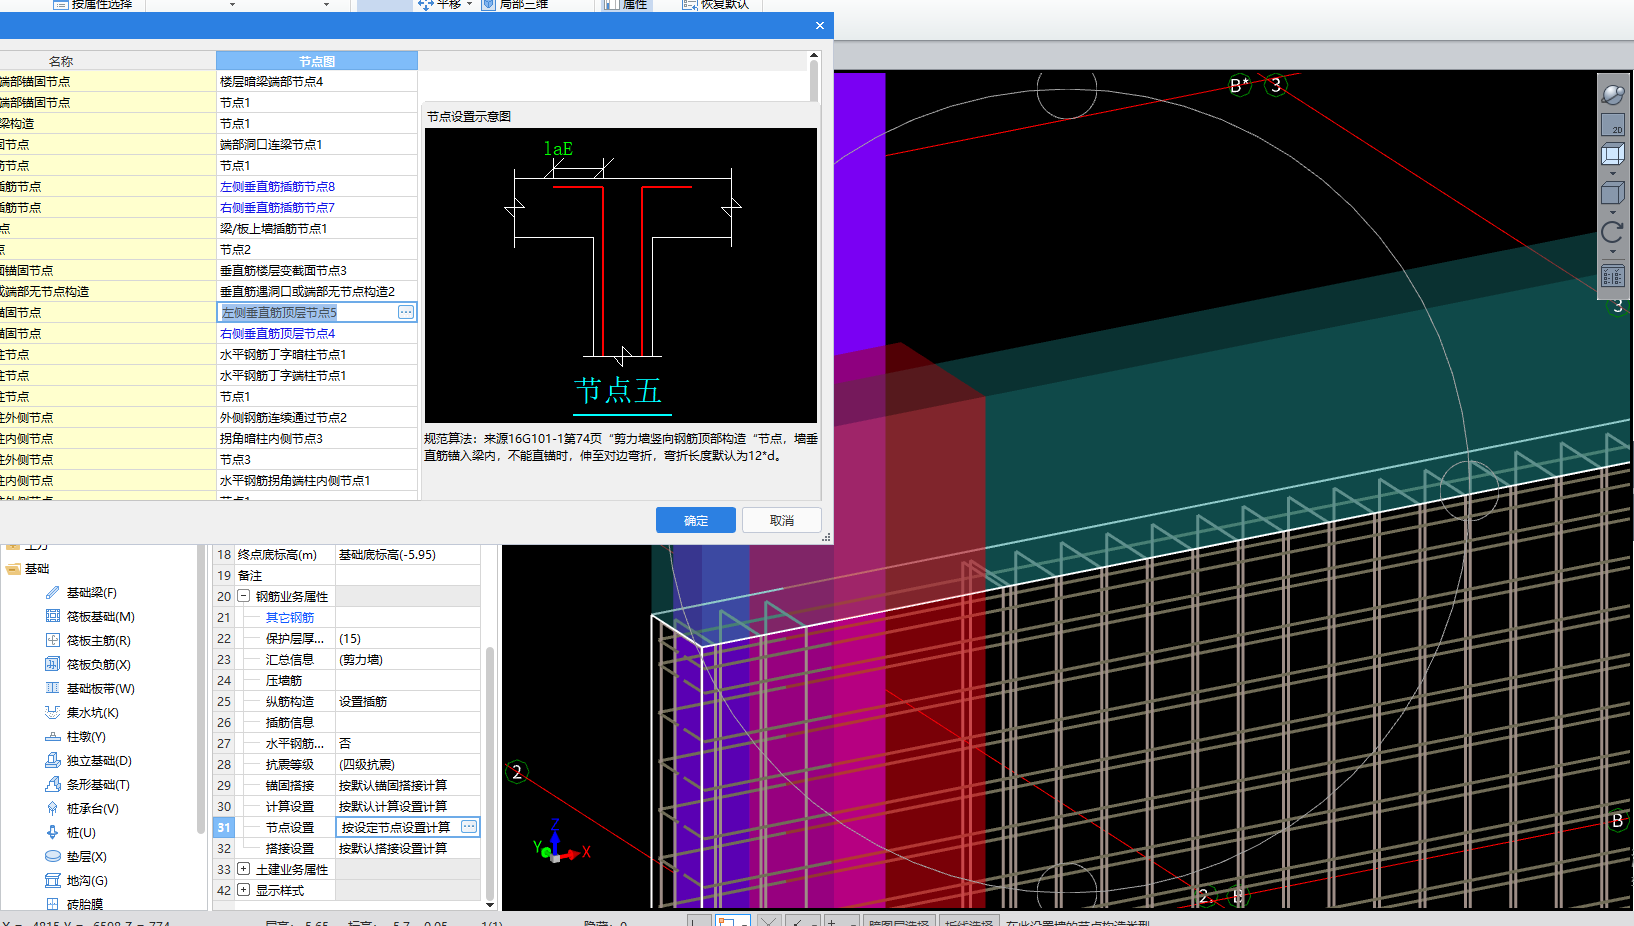Click 按默认计算设置计算 value

coord(408,807)
